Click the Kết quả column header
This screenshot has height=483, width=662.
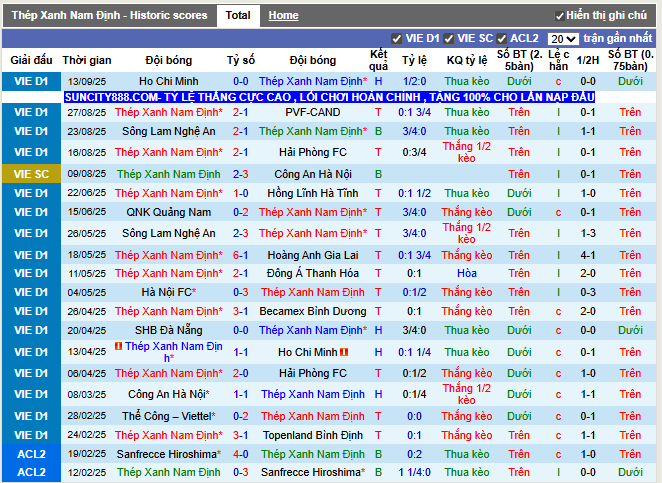coord(378,60)
